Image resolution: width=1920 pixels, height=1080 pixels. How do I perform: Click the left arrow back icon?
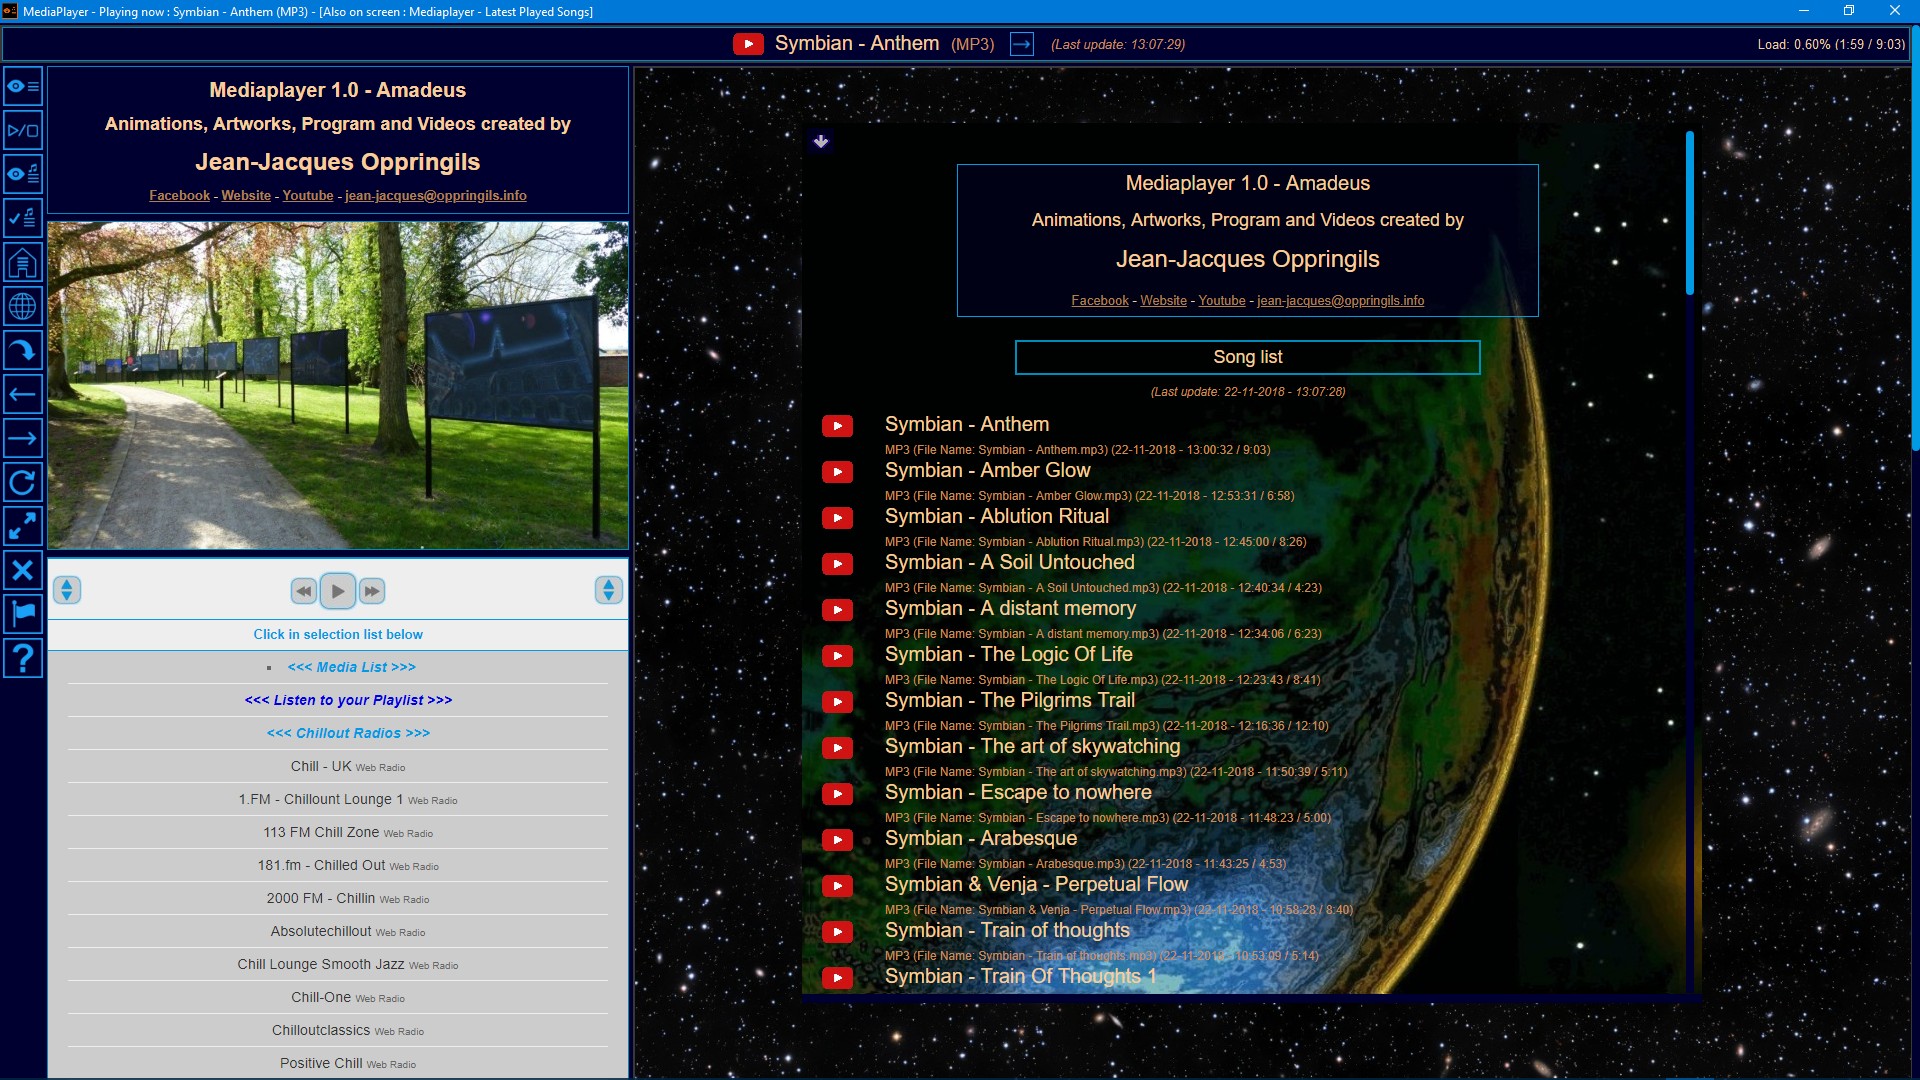pos(23,394)
